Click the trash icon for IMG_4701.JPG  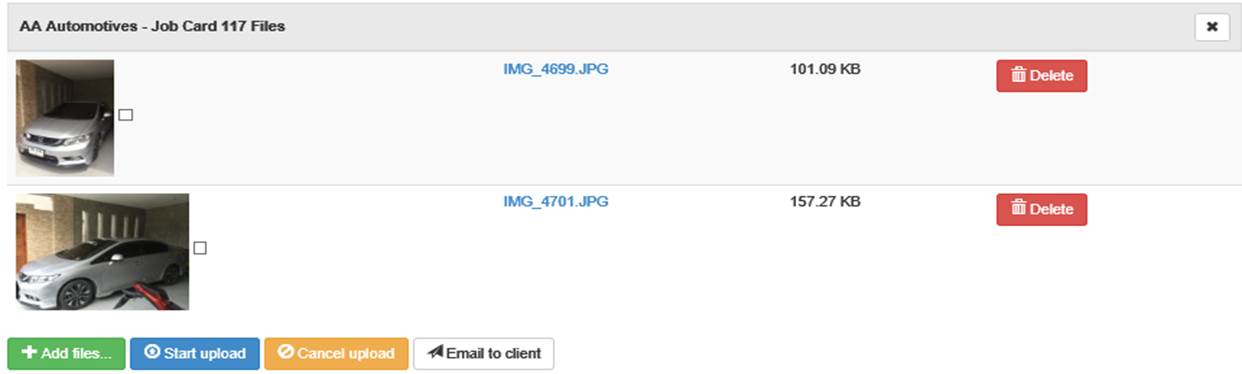point(1018,209)
